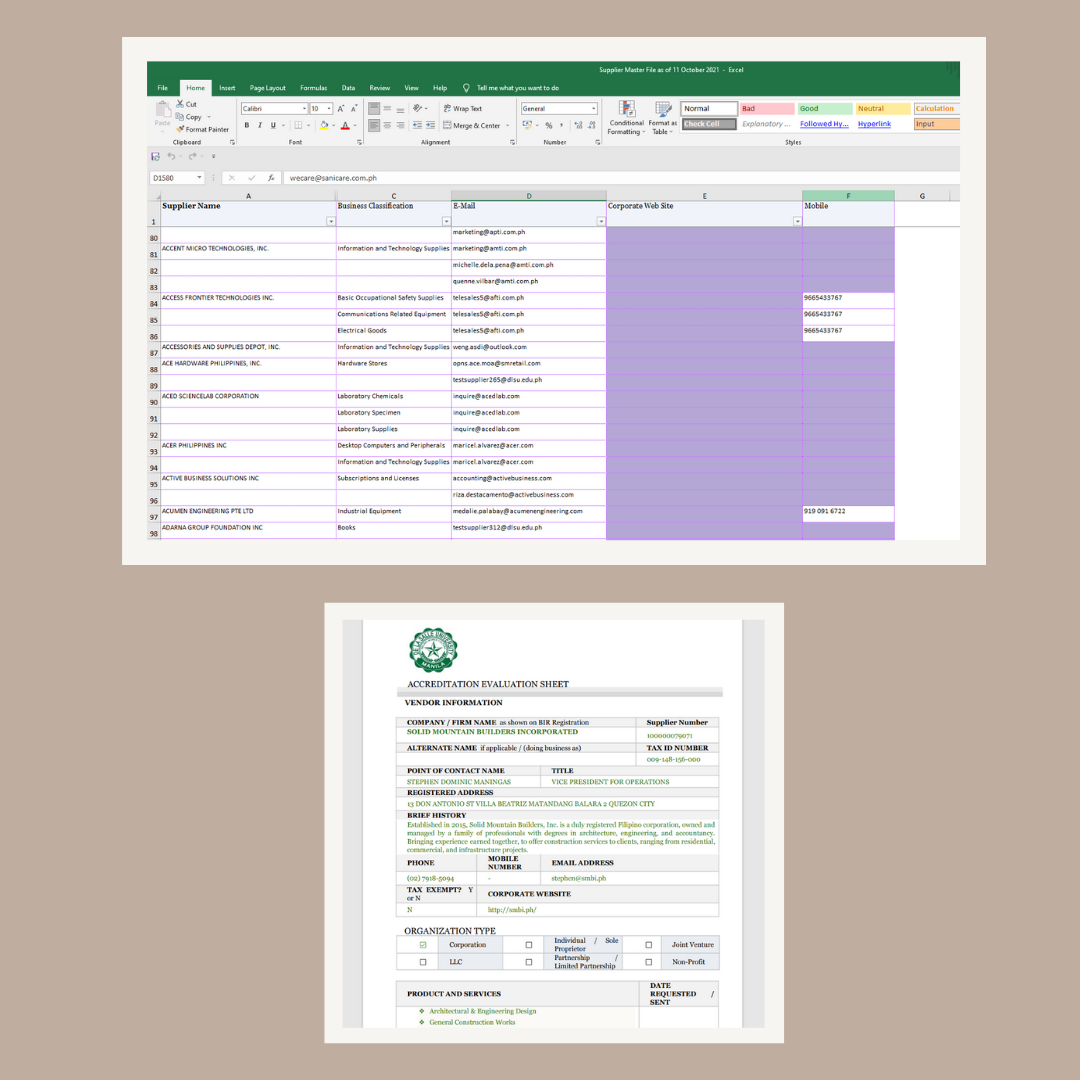
Task: Click the Comma Style icon
Action: click(x=561, y=125)
